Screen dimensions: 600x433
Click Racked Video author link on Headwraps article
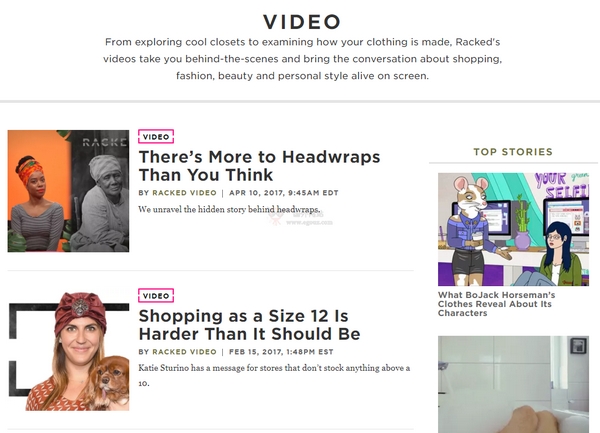(184, 193)
